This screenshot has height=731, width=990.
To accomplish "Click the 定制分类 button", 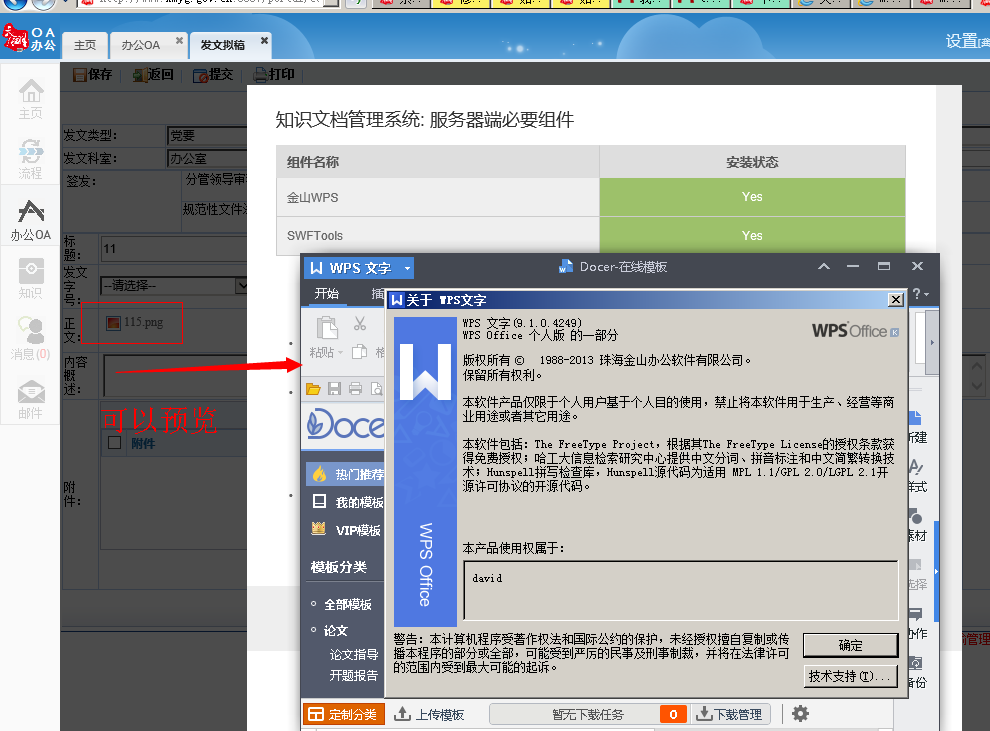I will [343, 714].
